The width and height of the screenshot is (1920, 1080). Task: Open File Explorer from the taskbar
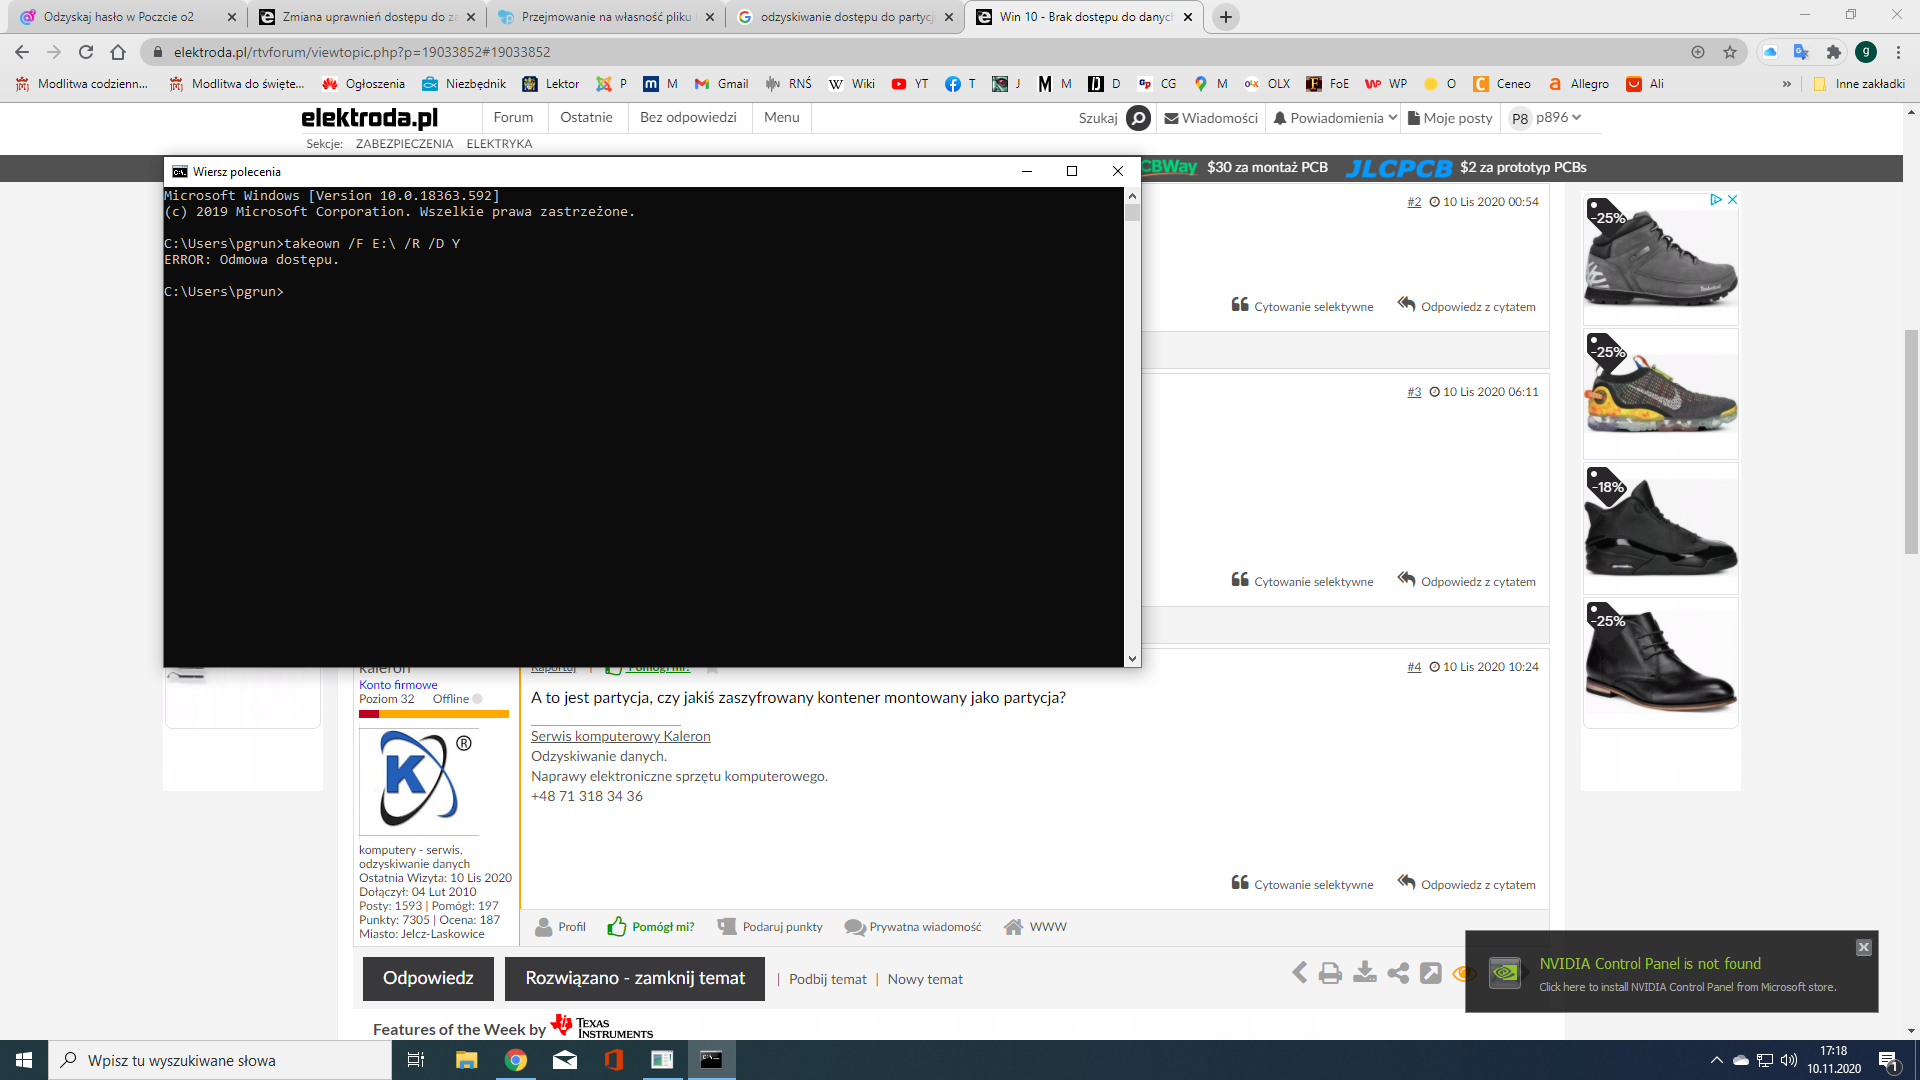(x=467, y=1060)
